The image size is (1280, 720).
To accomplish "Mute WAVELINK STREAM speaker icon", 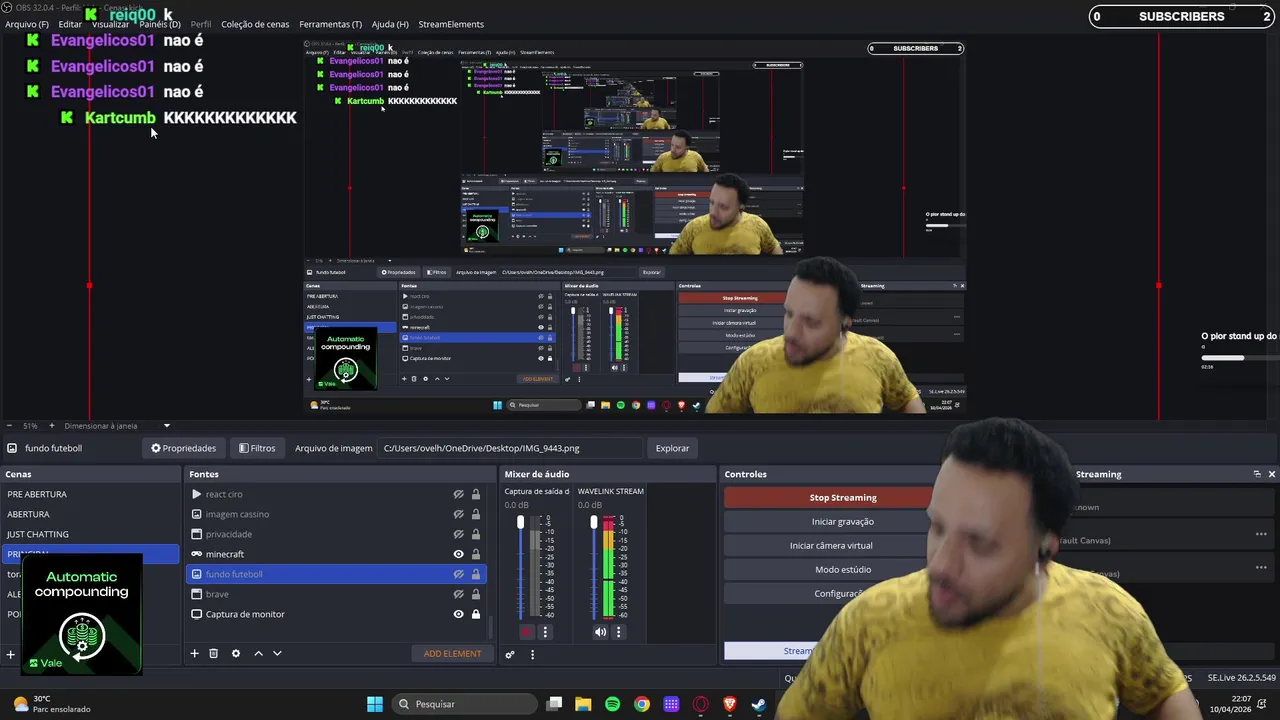I will click(600, 632).
